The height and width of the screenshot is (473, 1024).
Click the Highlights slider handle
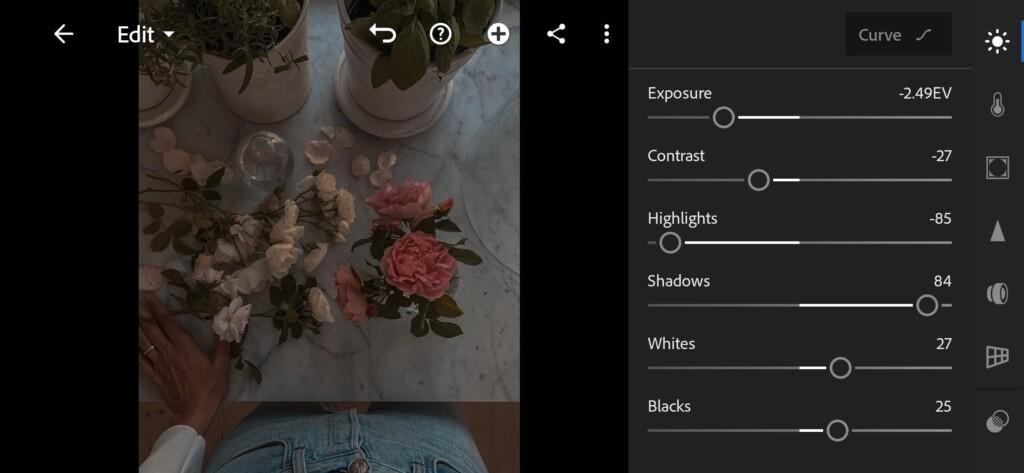[x=670, y=243]
